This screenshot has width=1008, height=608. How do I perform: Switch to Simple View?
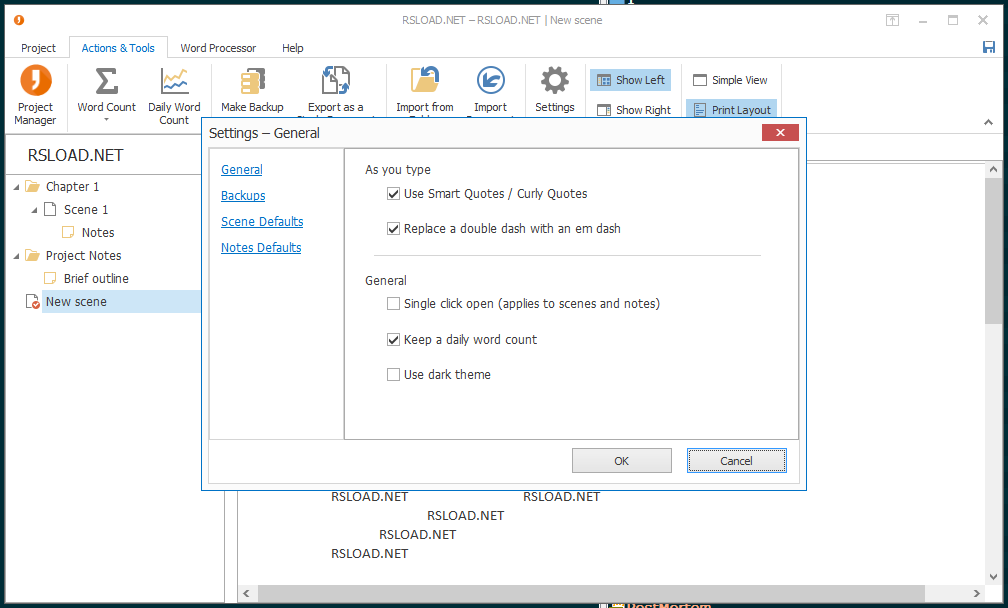pyautogui.click(x=730, y=80)
